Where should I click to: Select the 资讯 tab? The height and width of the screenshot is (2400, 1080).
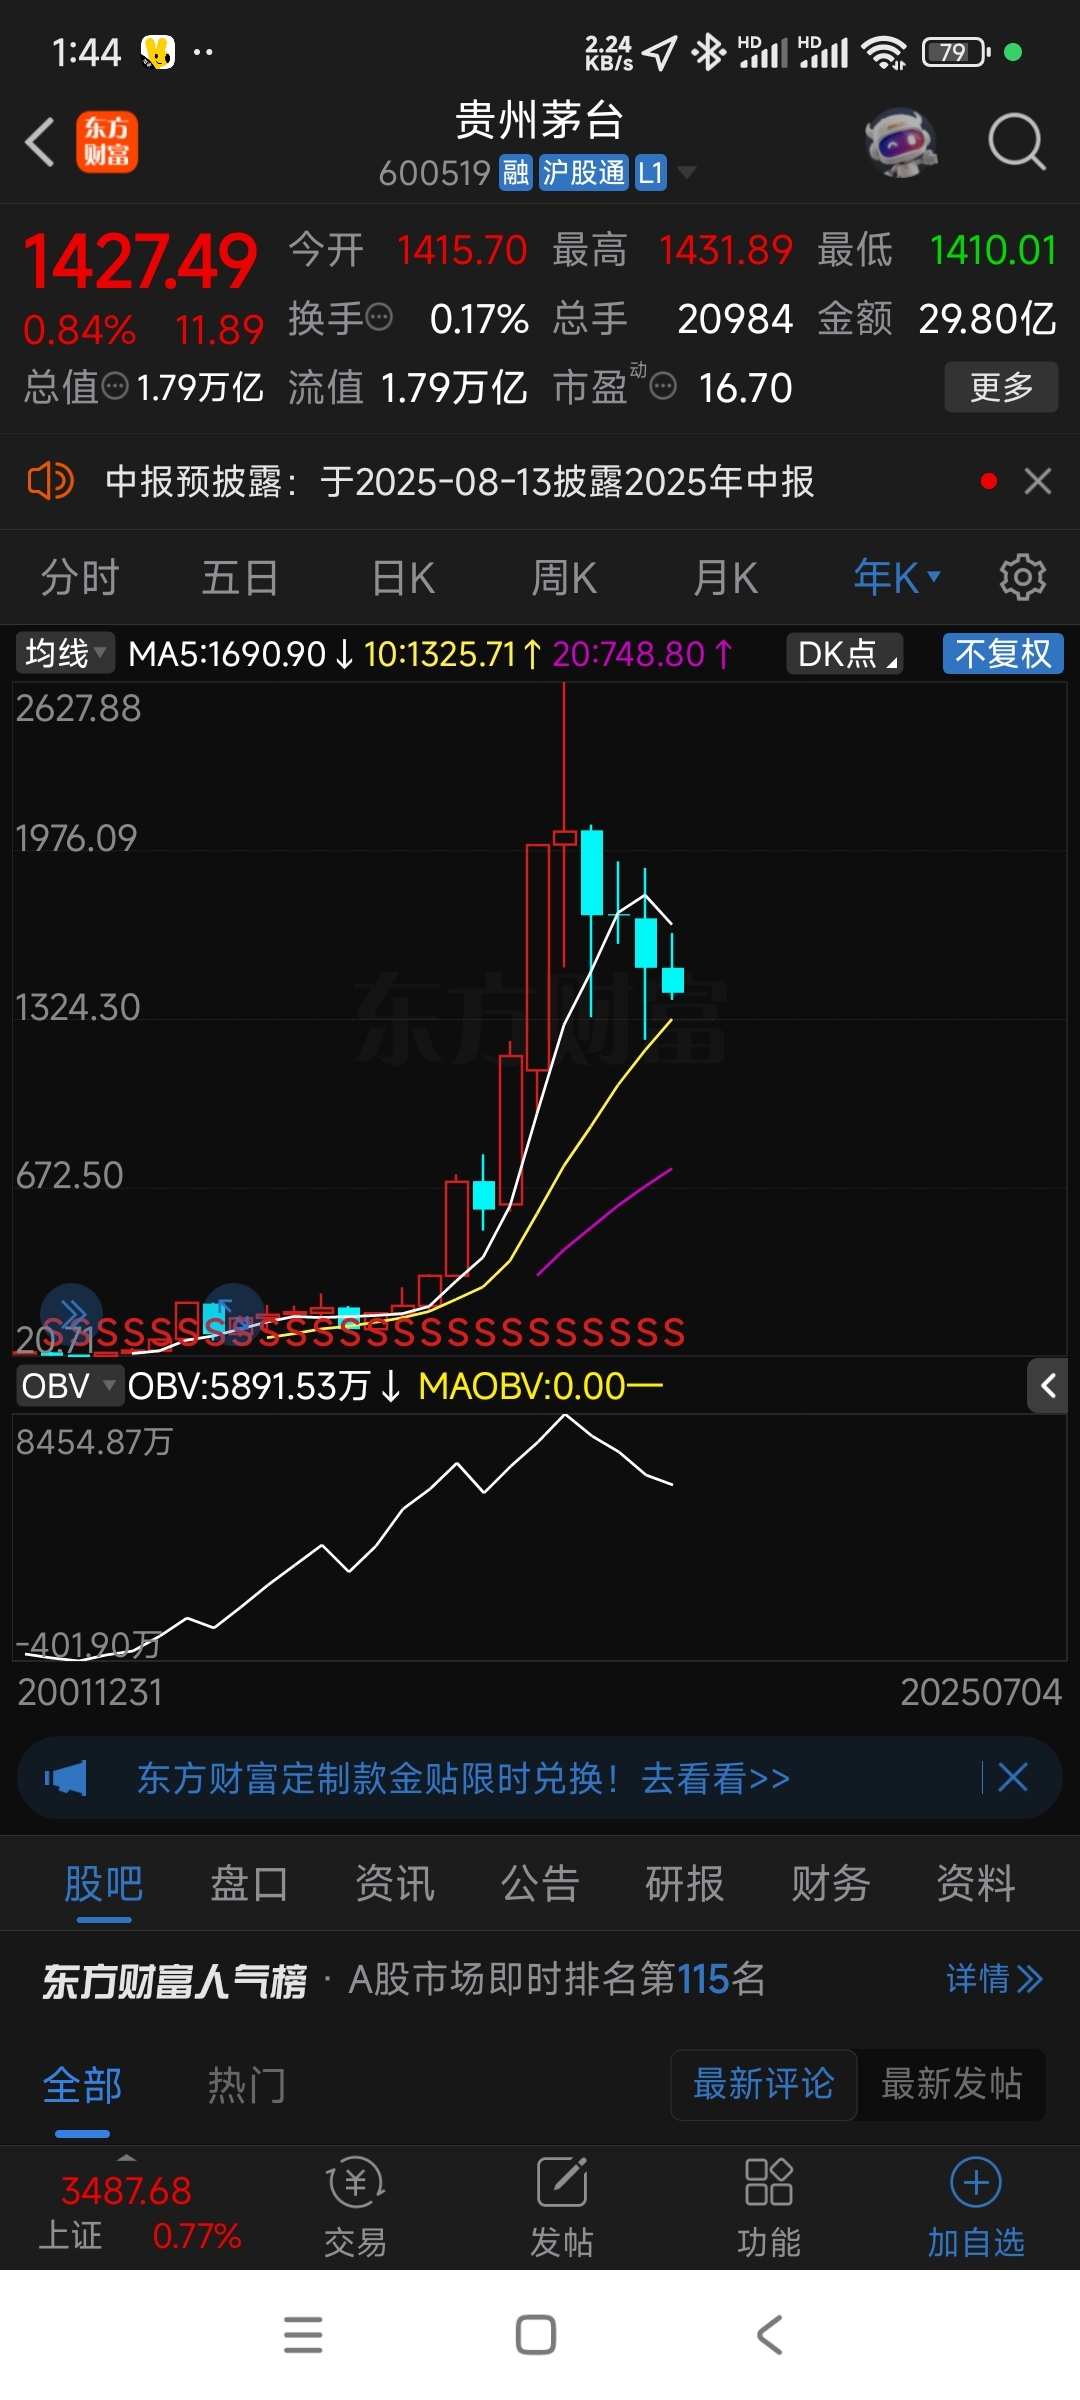(395, 1884)
